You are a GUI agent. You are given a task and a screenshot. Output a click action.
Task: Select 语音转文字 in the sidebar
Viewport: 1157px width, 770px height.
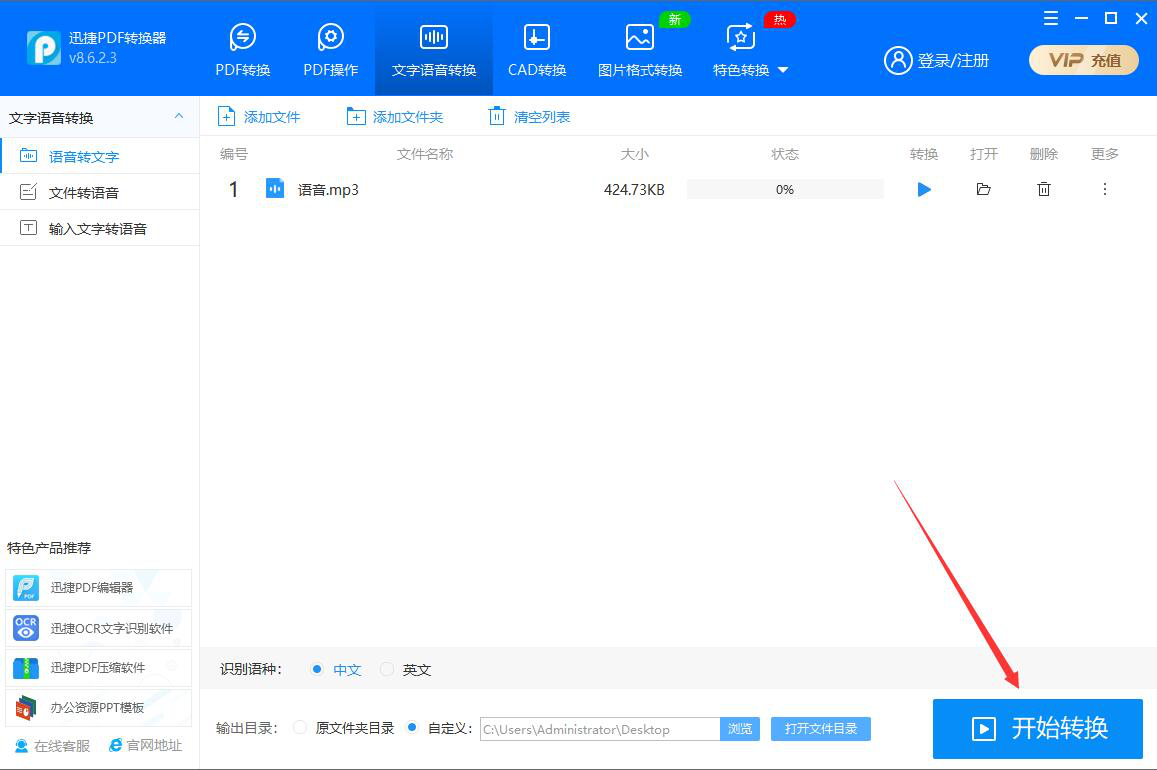coord(100,156)
